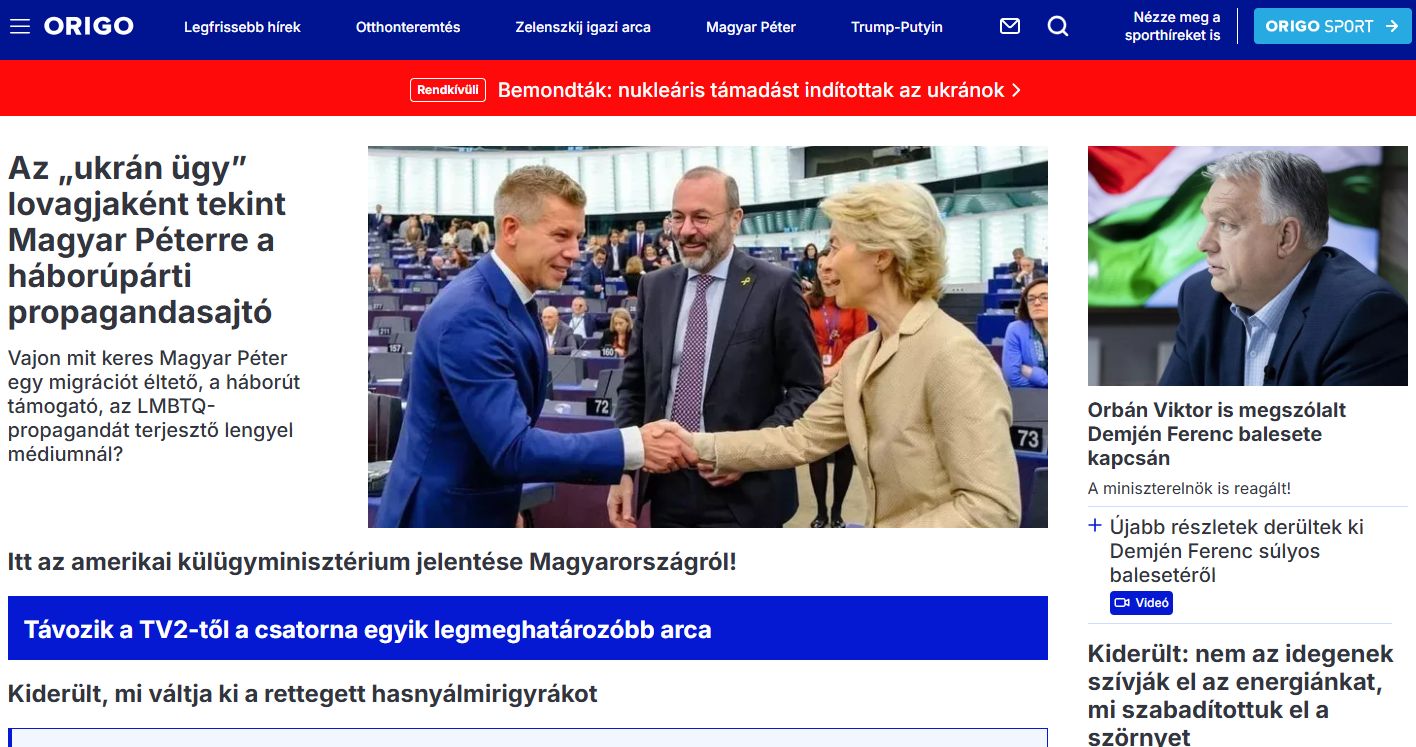The width and height of the screenshot is (1416, 747).
Task: Click the Rendkívüli badge
Action: [x=448, y=90]
